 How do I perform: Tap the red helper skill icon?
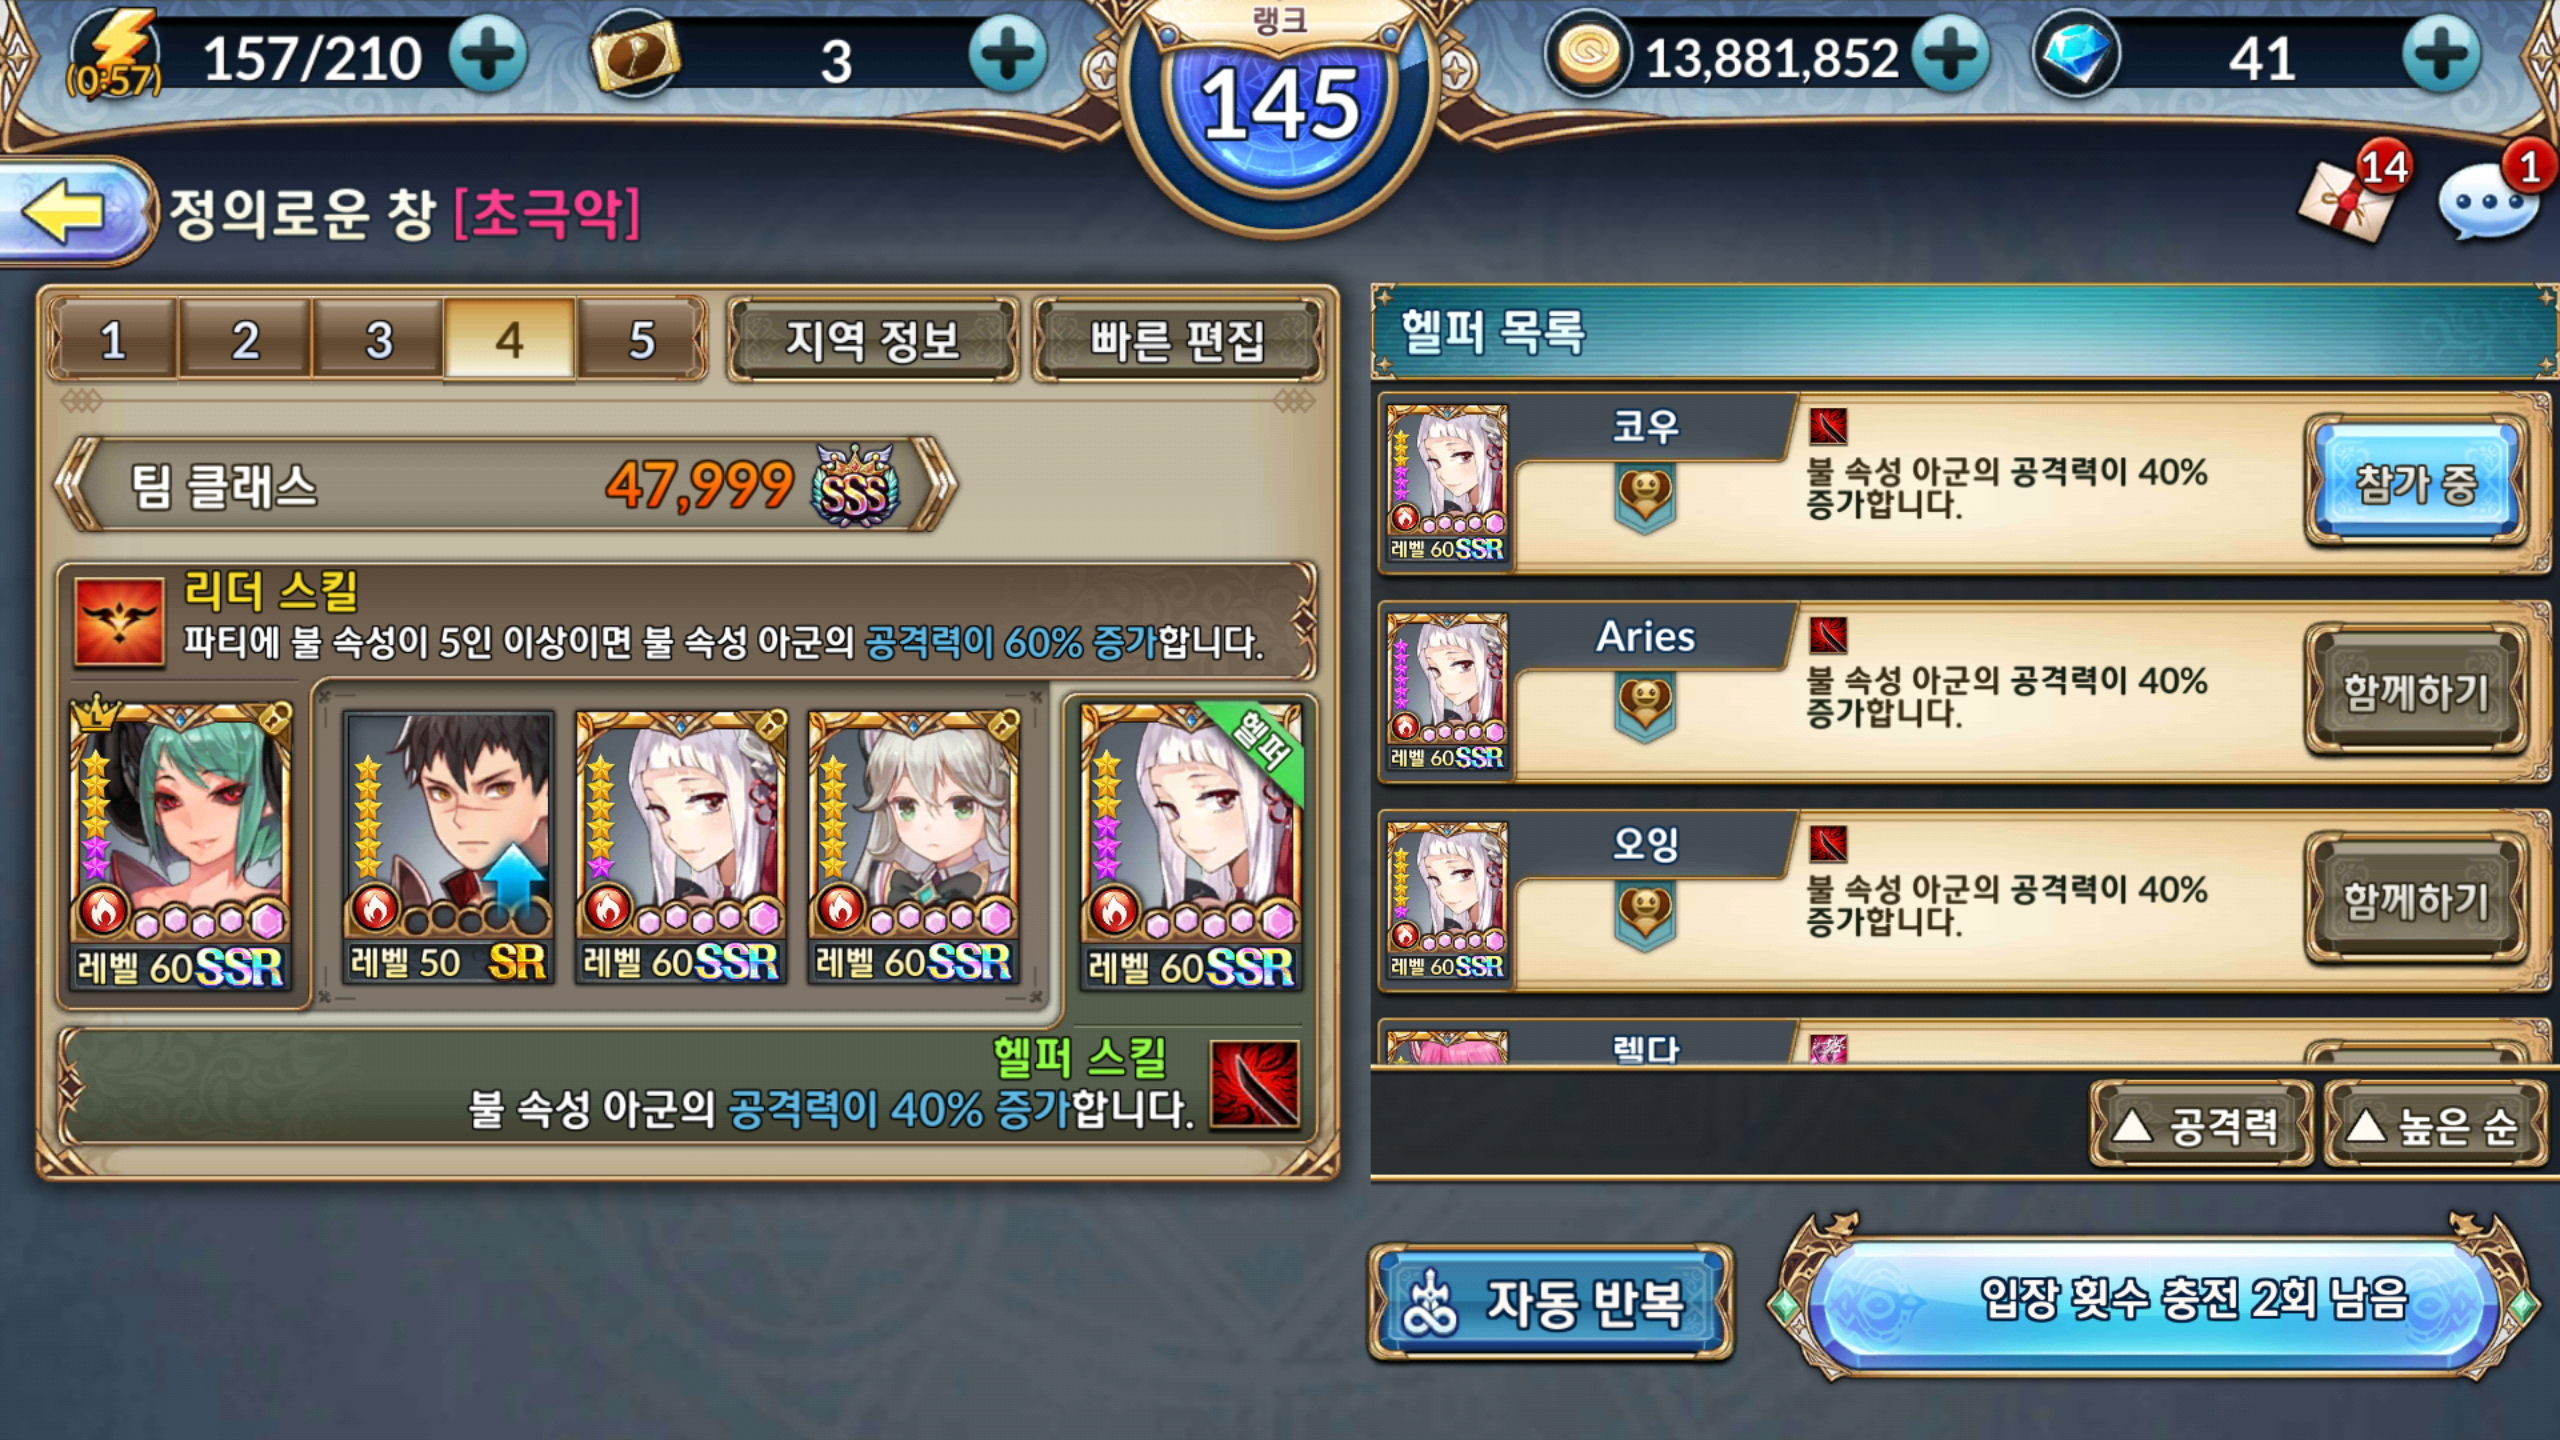click(1254, 1085)
